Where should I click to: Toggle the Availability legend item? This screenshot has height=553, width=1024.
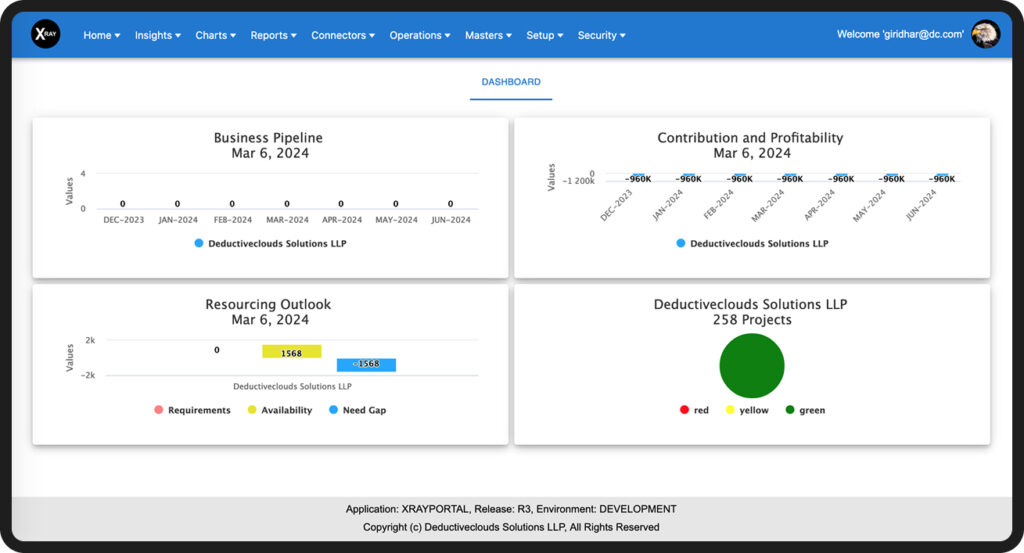pyautogui.click(x=280, y=410)
